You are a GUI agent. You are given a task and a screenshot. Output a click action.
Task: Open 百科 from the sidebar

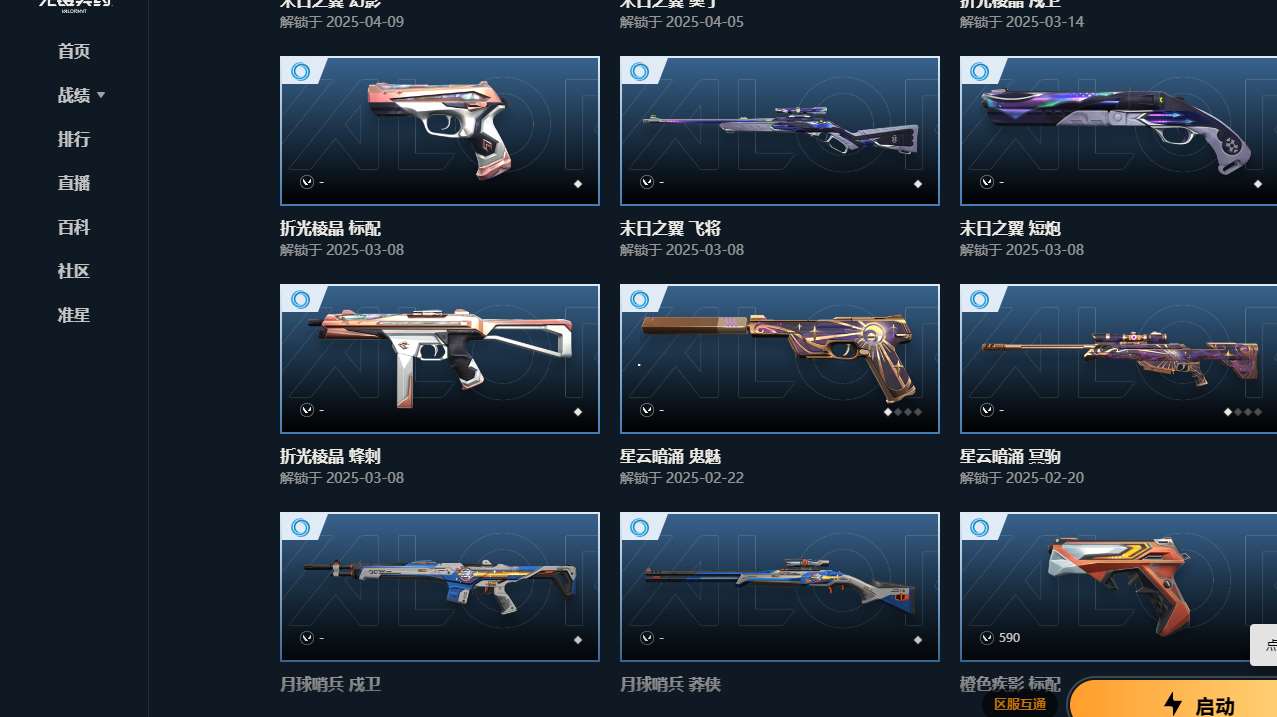(x=74, y=227)
